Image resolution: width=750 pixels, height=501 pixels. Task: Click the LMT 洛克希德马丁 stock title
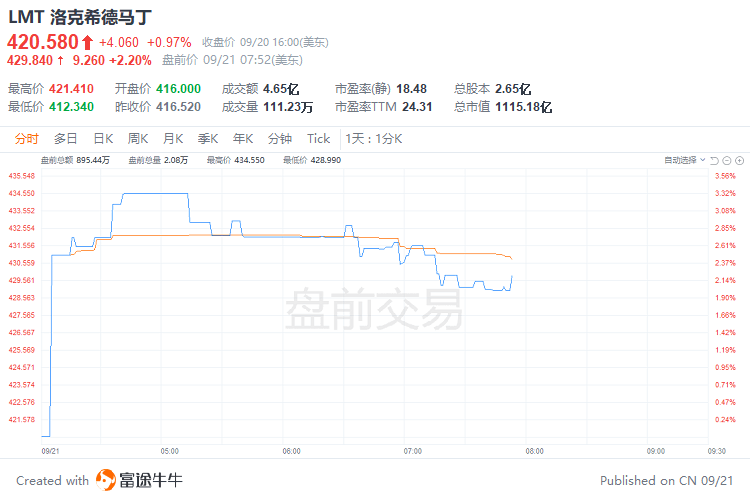(80, 17)
